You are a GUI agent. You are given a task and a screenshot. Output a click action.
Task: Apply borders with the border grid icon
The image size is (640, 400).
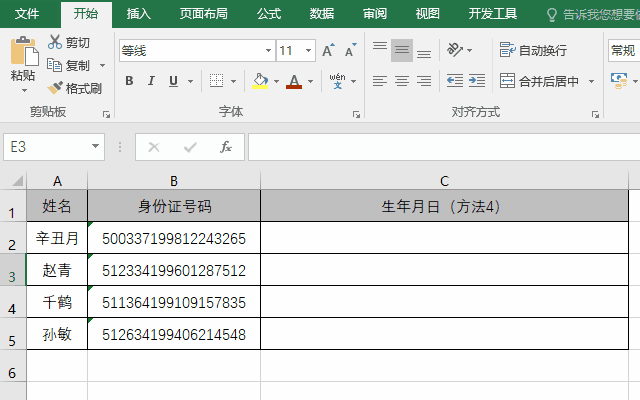click(x=216, y=81)
